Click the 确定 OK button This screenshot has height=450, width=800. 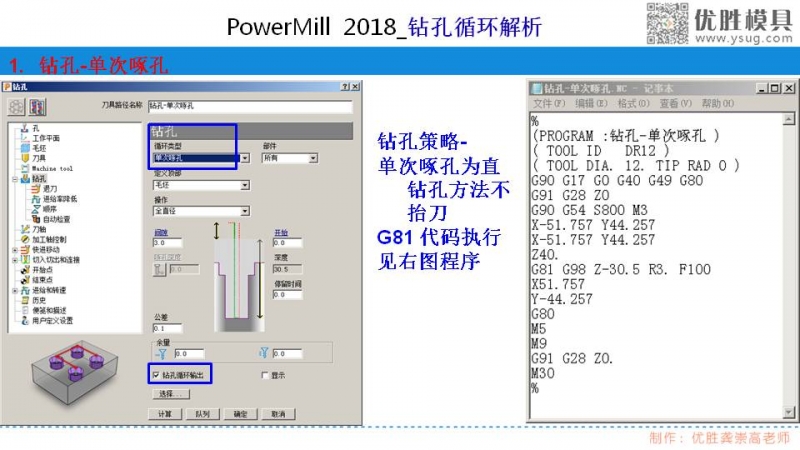(x=240, y=414)
